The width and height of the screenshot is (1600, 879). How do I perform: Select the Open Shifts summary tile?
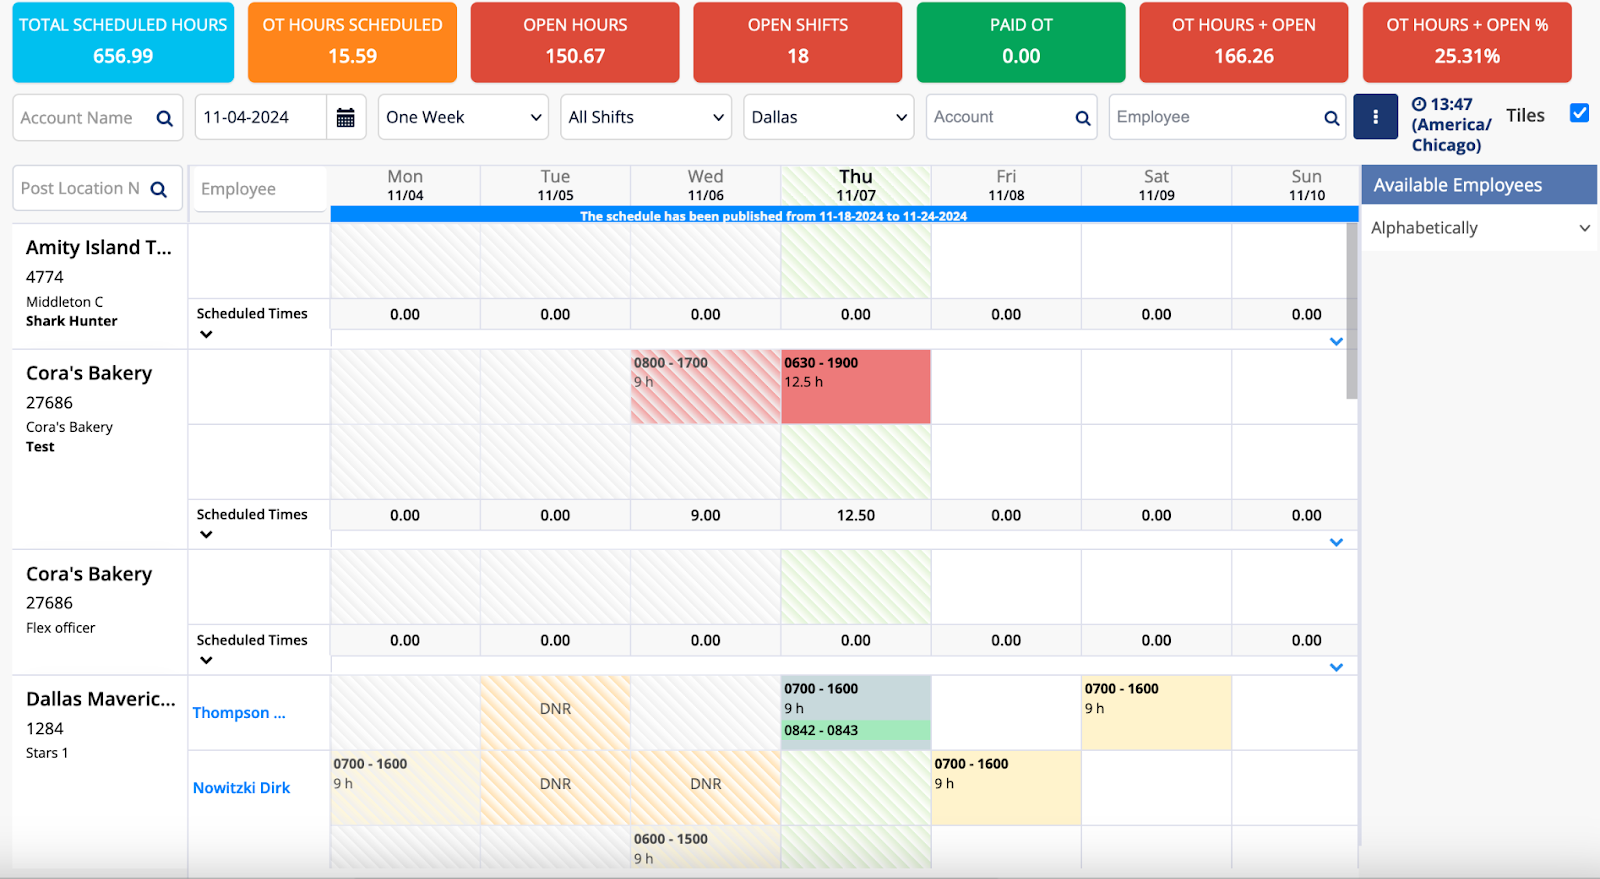(797, 42)
